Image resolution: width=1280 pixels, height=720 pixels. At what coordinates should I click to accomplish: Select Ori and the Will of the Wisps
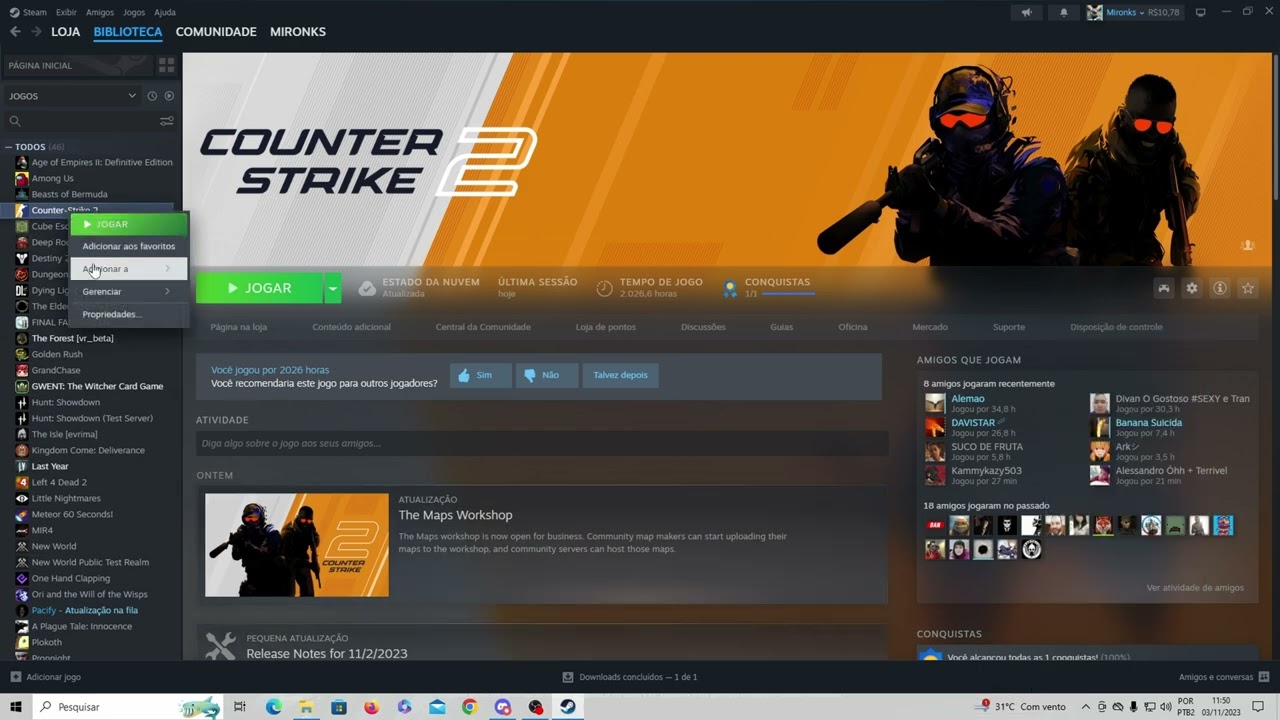click(x=89, y=594)
